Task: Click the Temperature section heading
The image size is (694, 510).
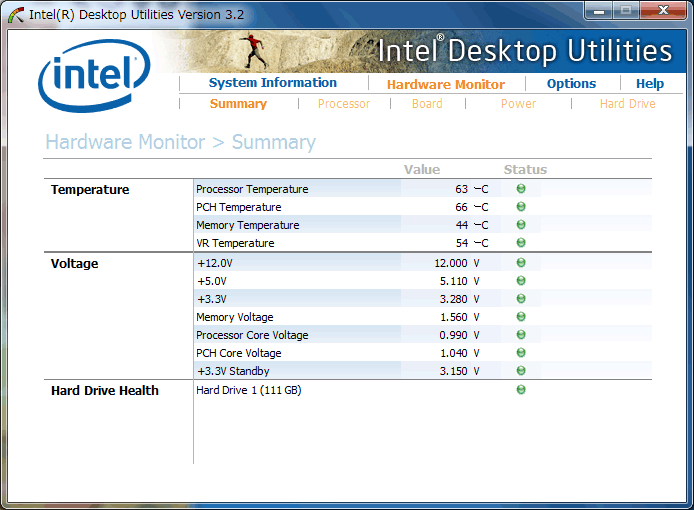Action: [x=90, y=189]
